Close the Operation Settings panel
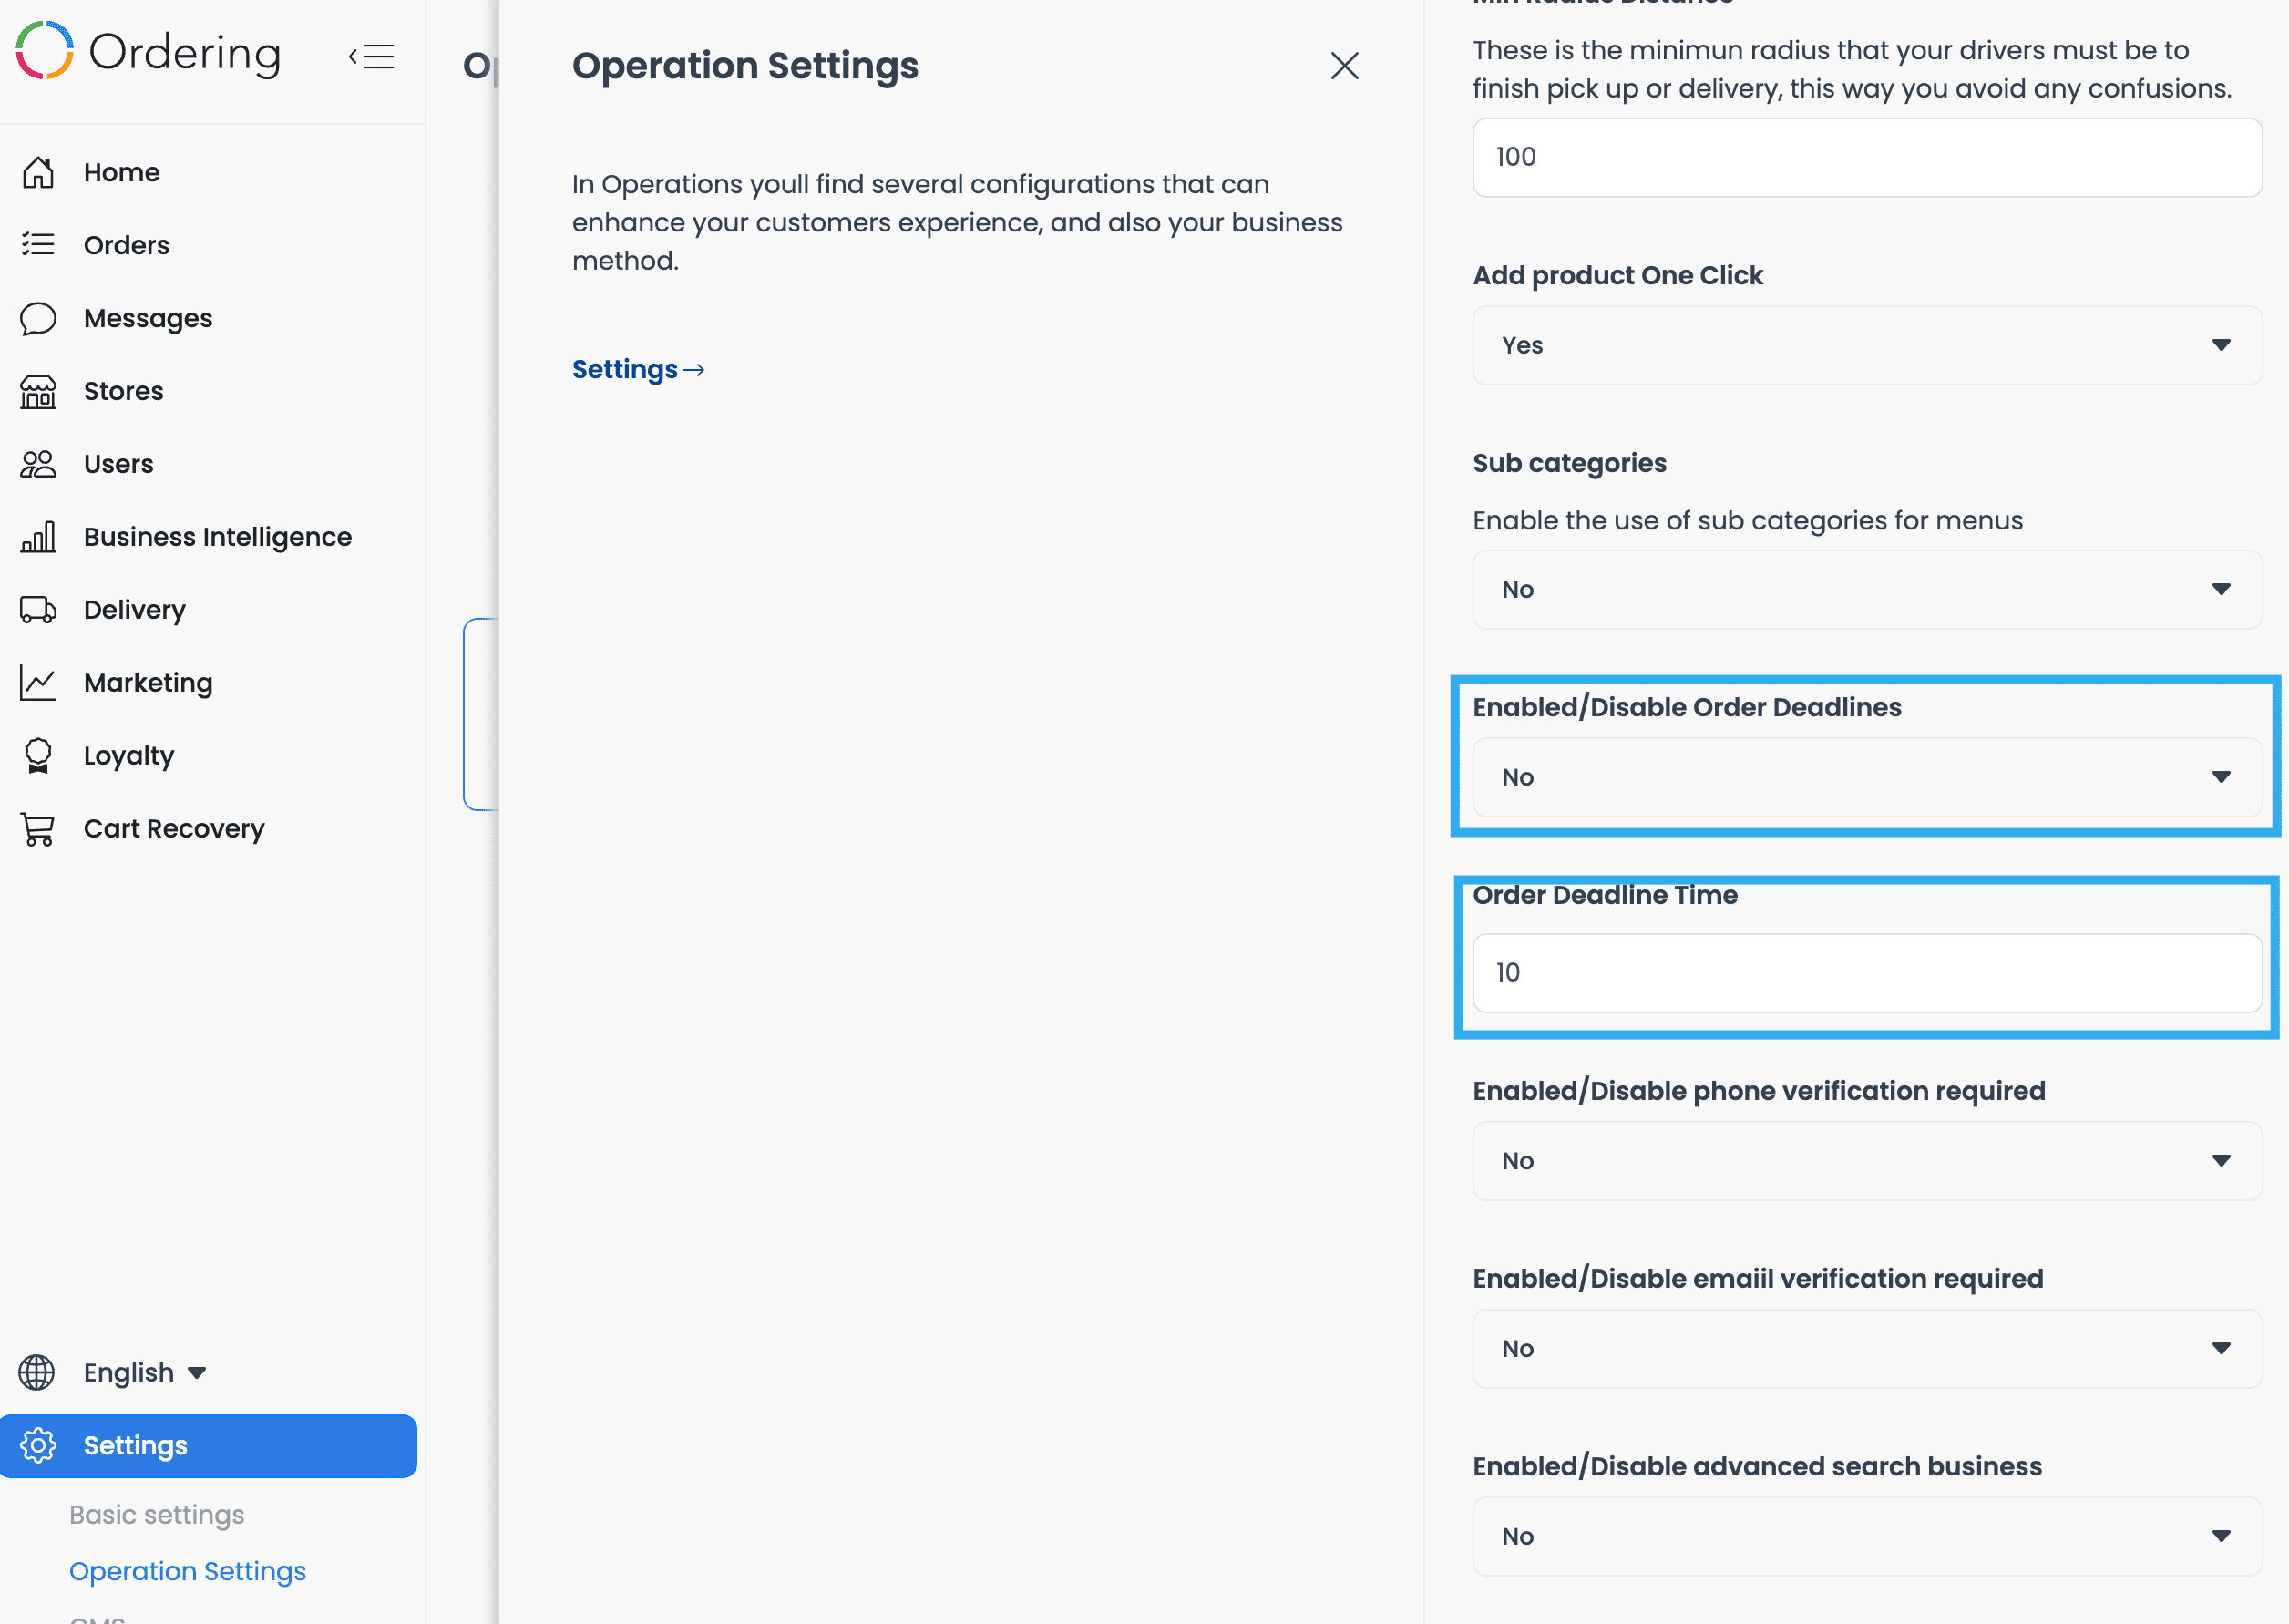This screenshot has width=2289, height=1624. click(x=1344, y=66)
